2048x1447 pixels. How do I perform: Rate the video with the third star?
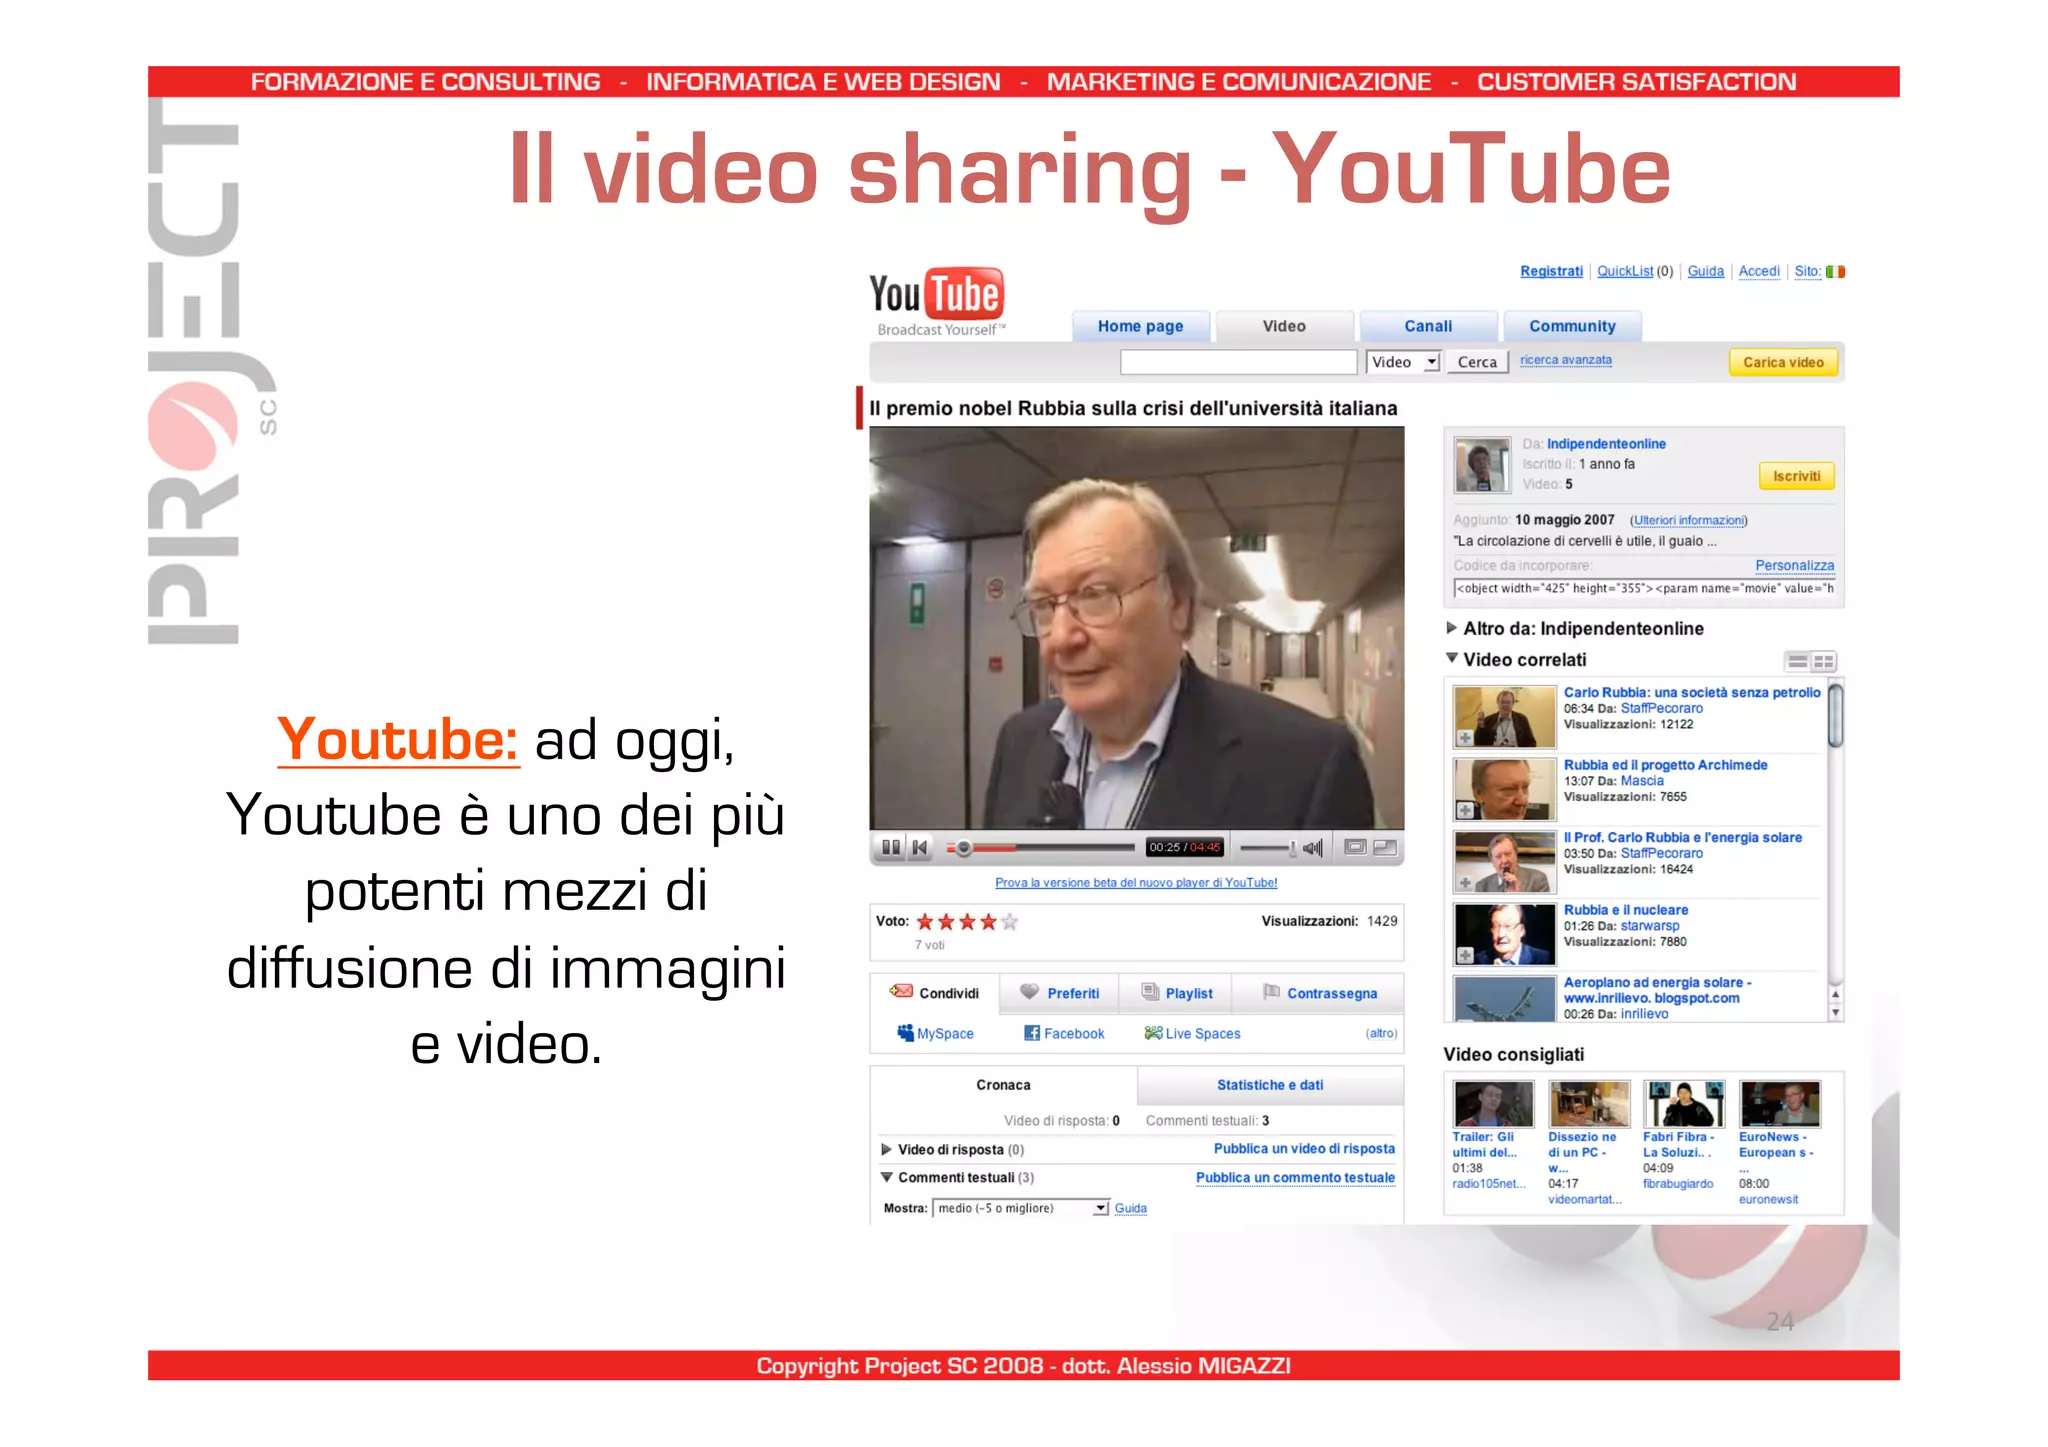coord(967,921)
